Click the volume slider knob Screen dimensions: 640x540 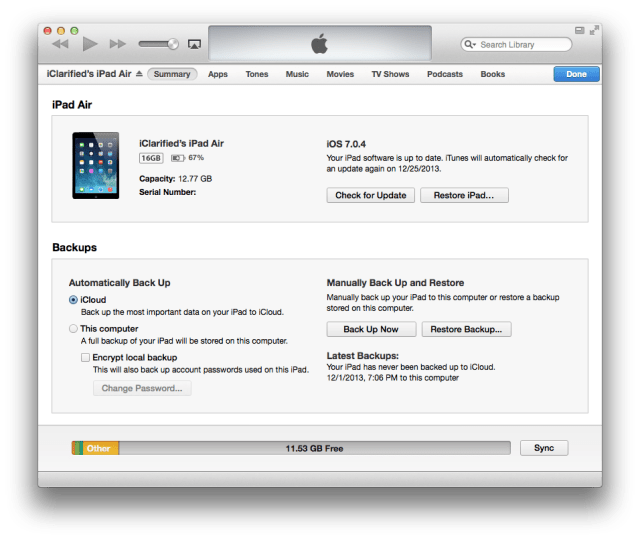[173, 44]
